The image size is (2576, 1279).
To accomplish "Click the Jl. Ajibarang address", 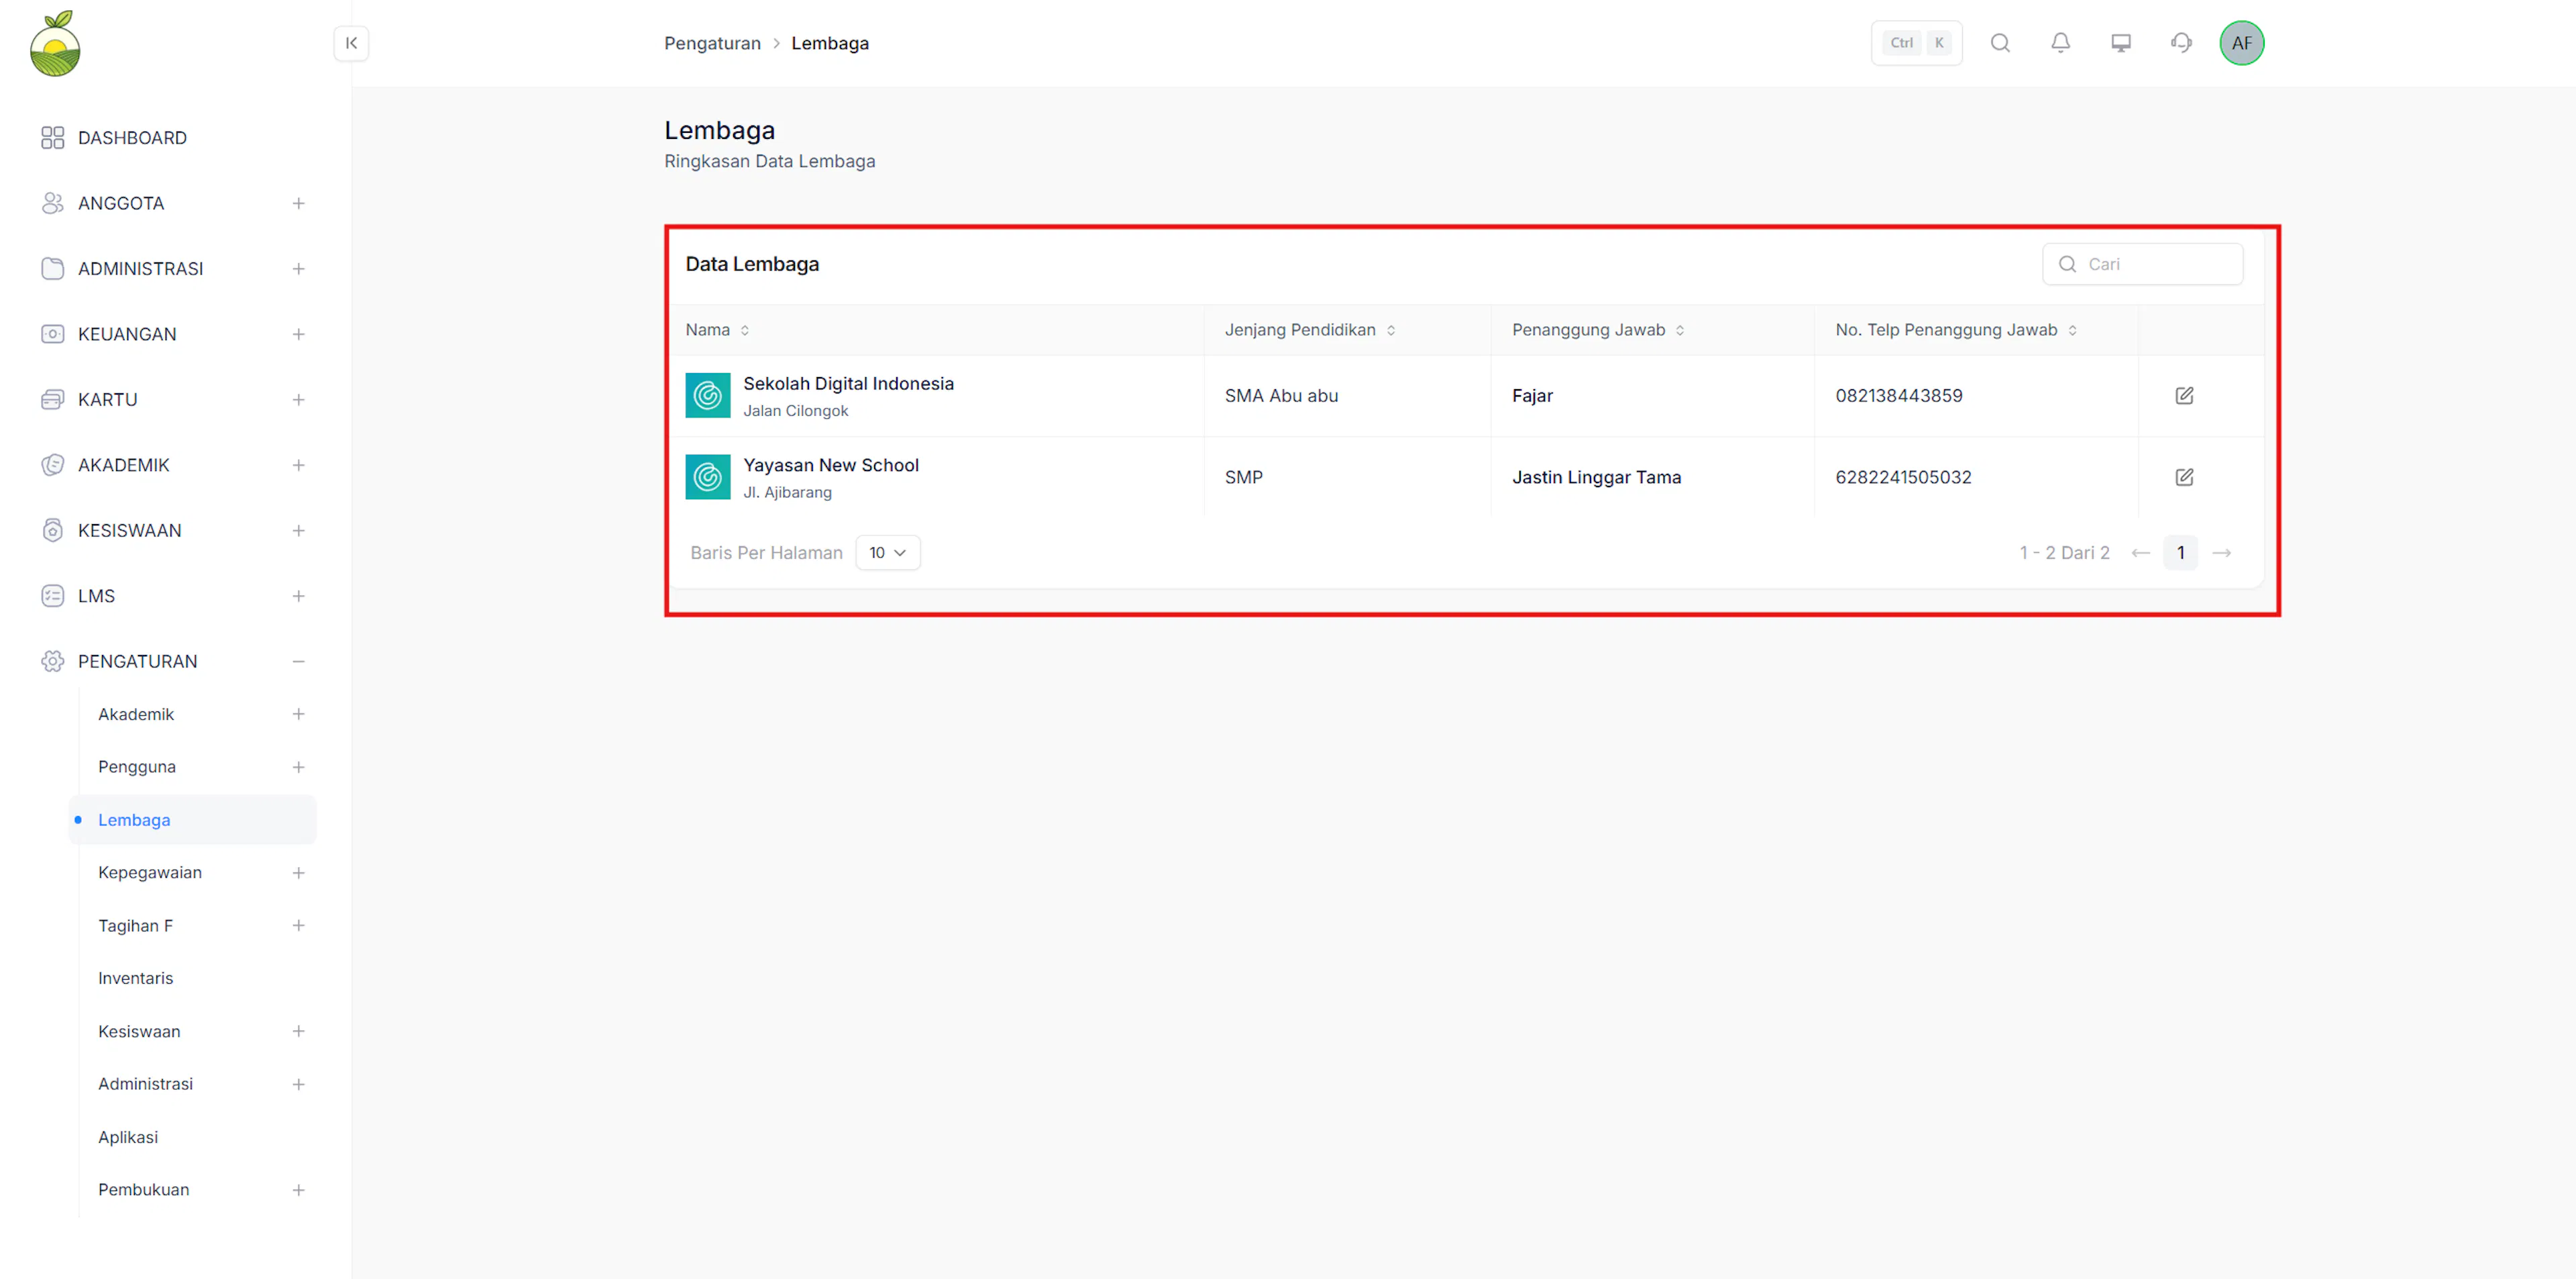I will click(x=787, y=493).
